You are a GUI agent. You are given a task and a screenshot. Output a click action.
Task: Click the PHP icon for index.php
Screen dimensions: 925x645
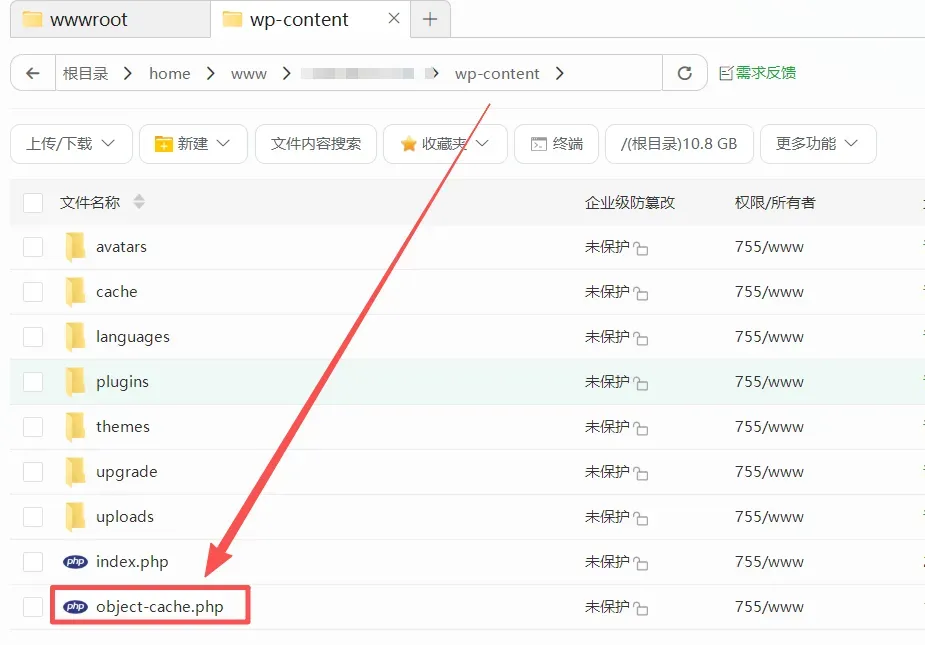[x=75, y=562]
